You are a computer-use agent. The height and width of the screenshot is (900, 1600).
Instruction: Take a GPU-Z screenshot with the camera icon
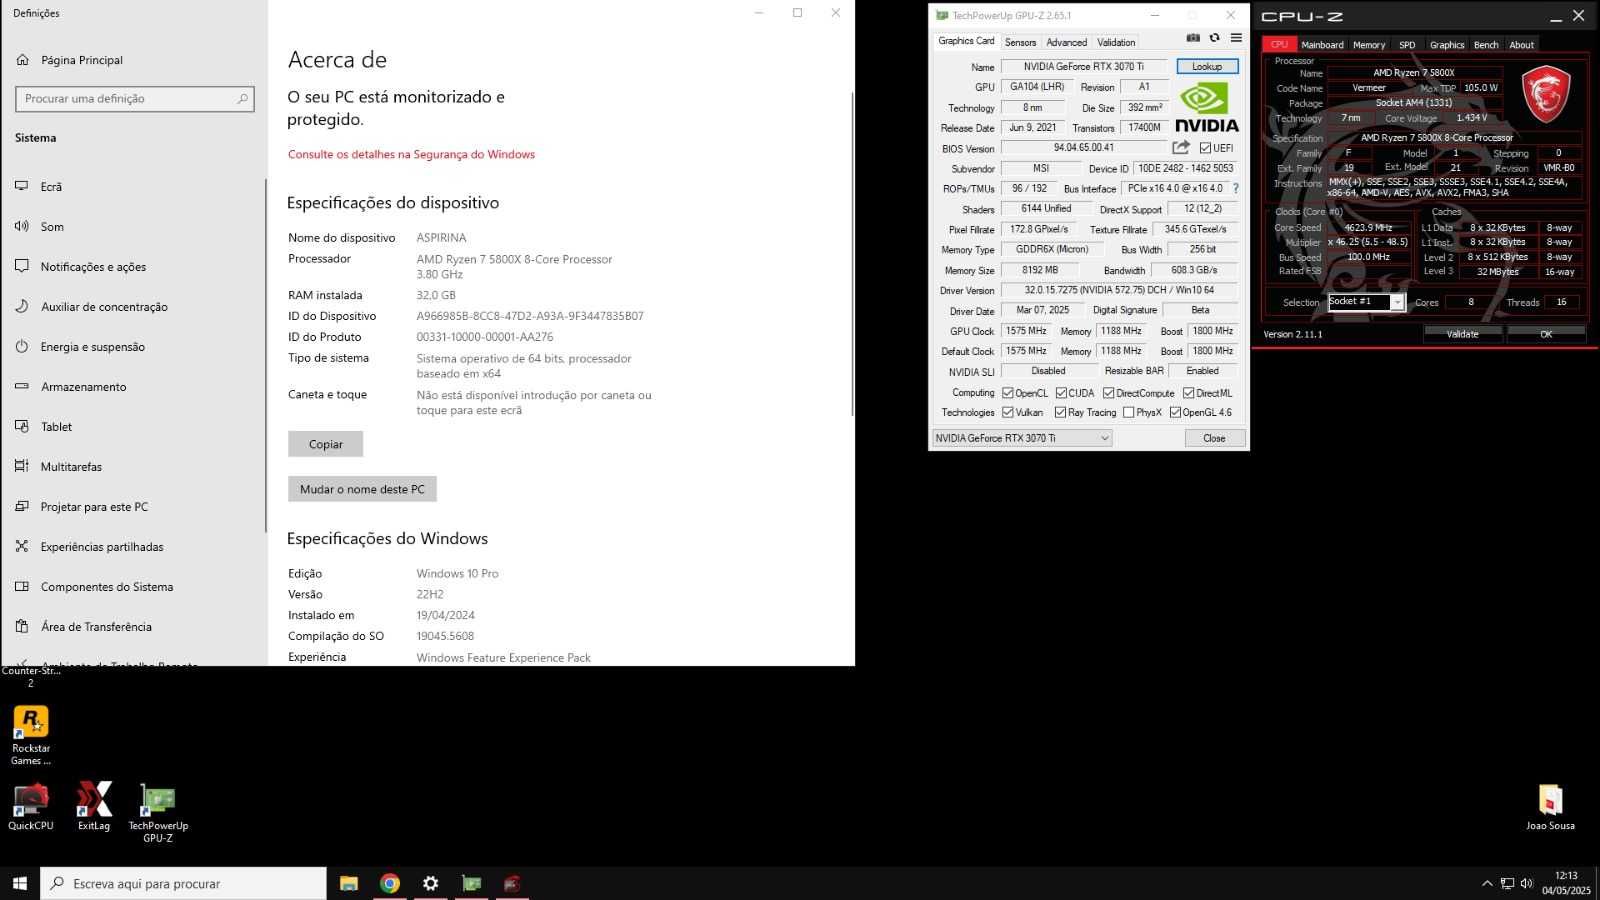1193,38
